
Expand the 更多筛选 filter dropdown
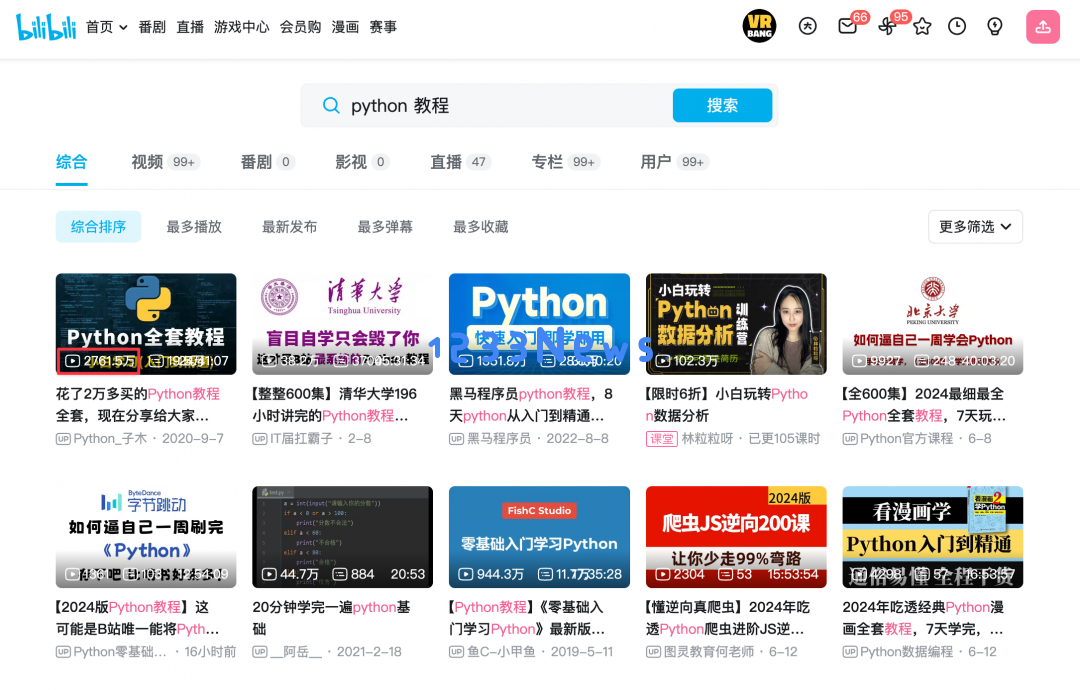(975, 227)
